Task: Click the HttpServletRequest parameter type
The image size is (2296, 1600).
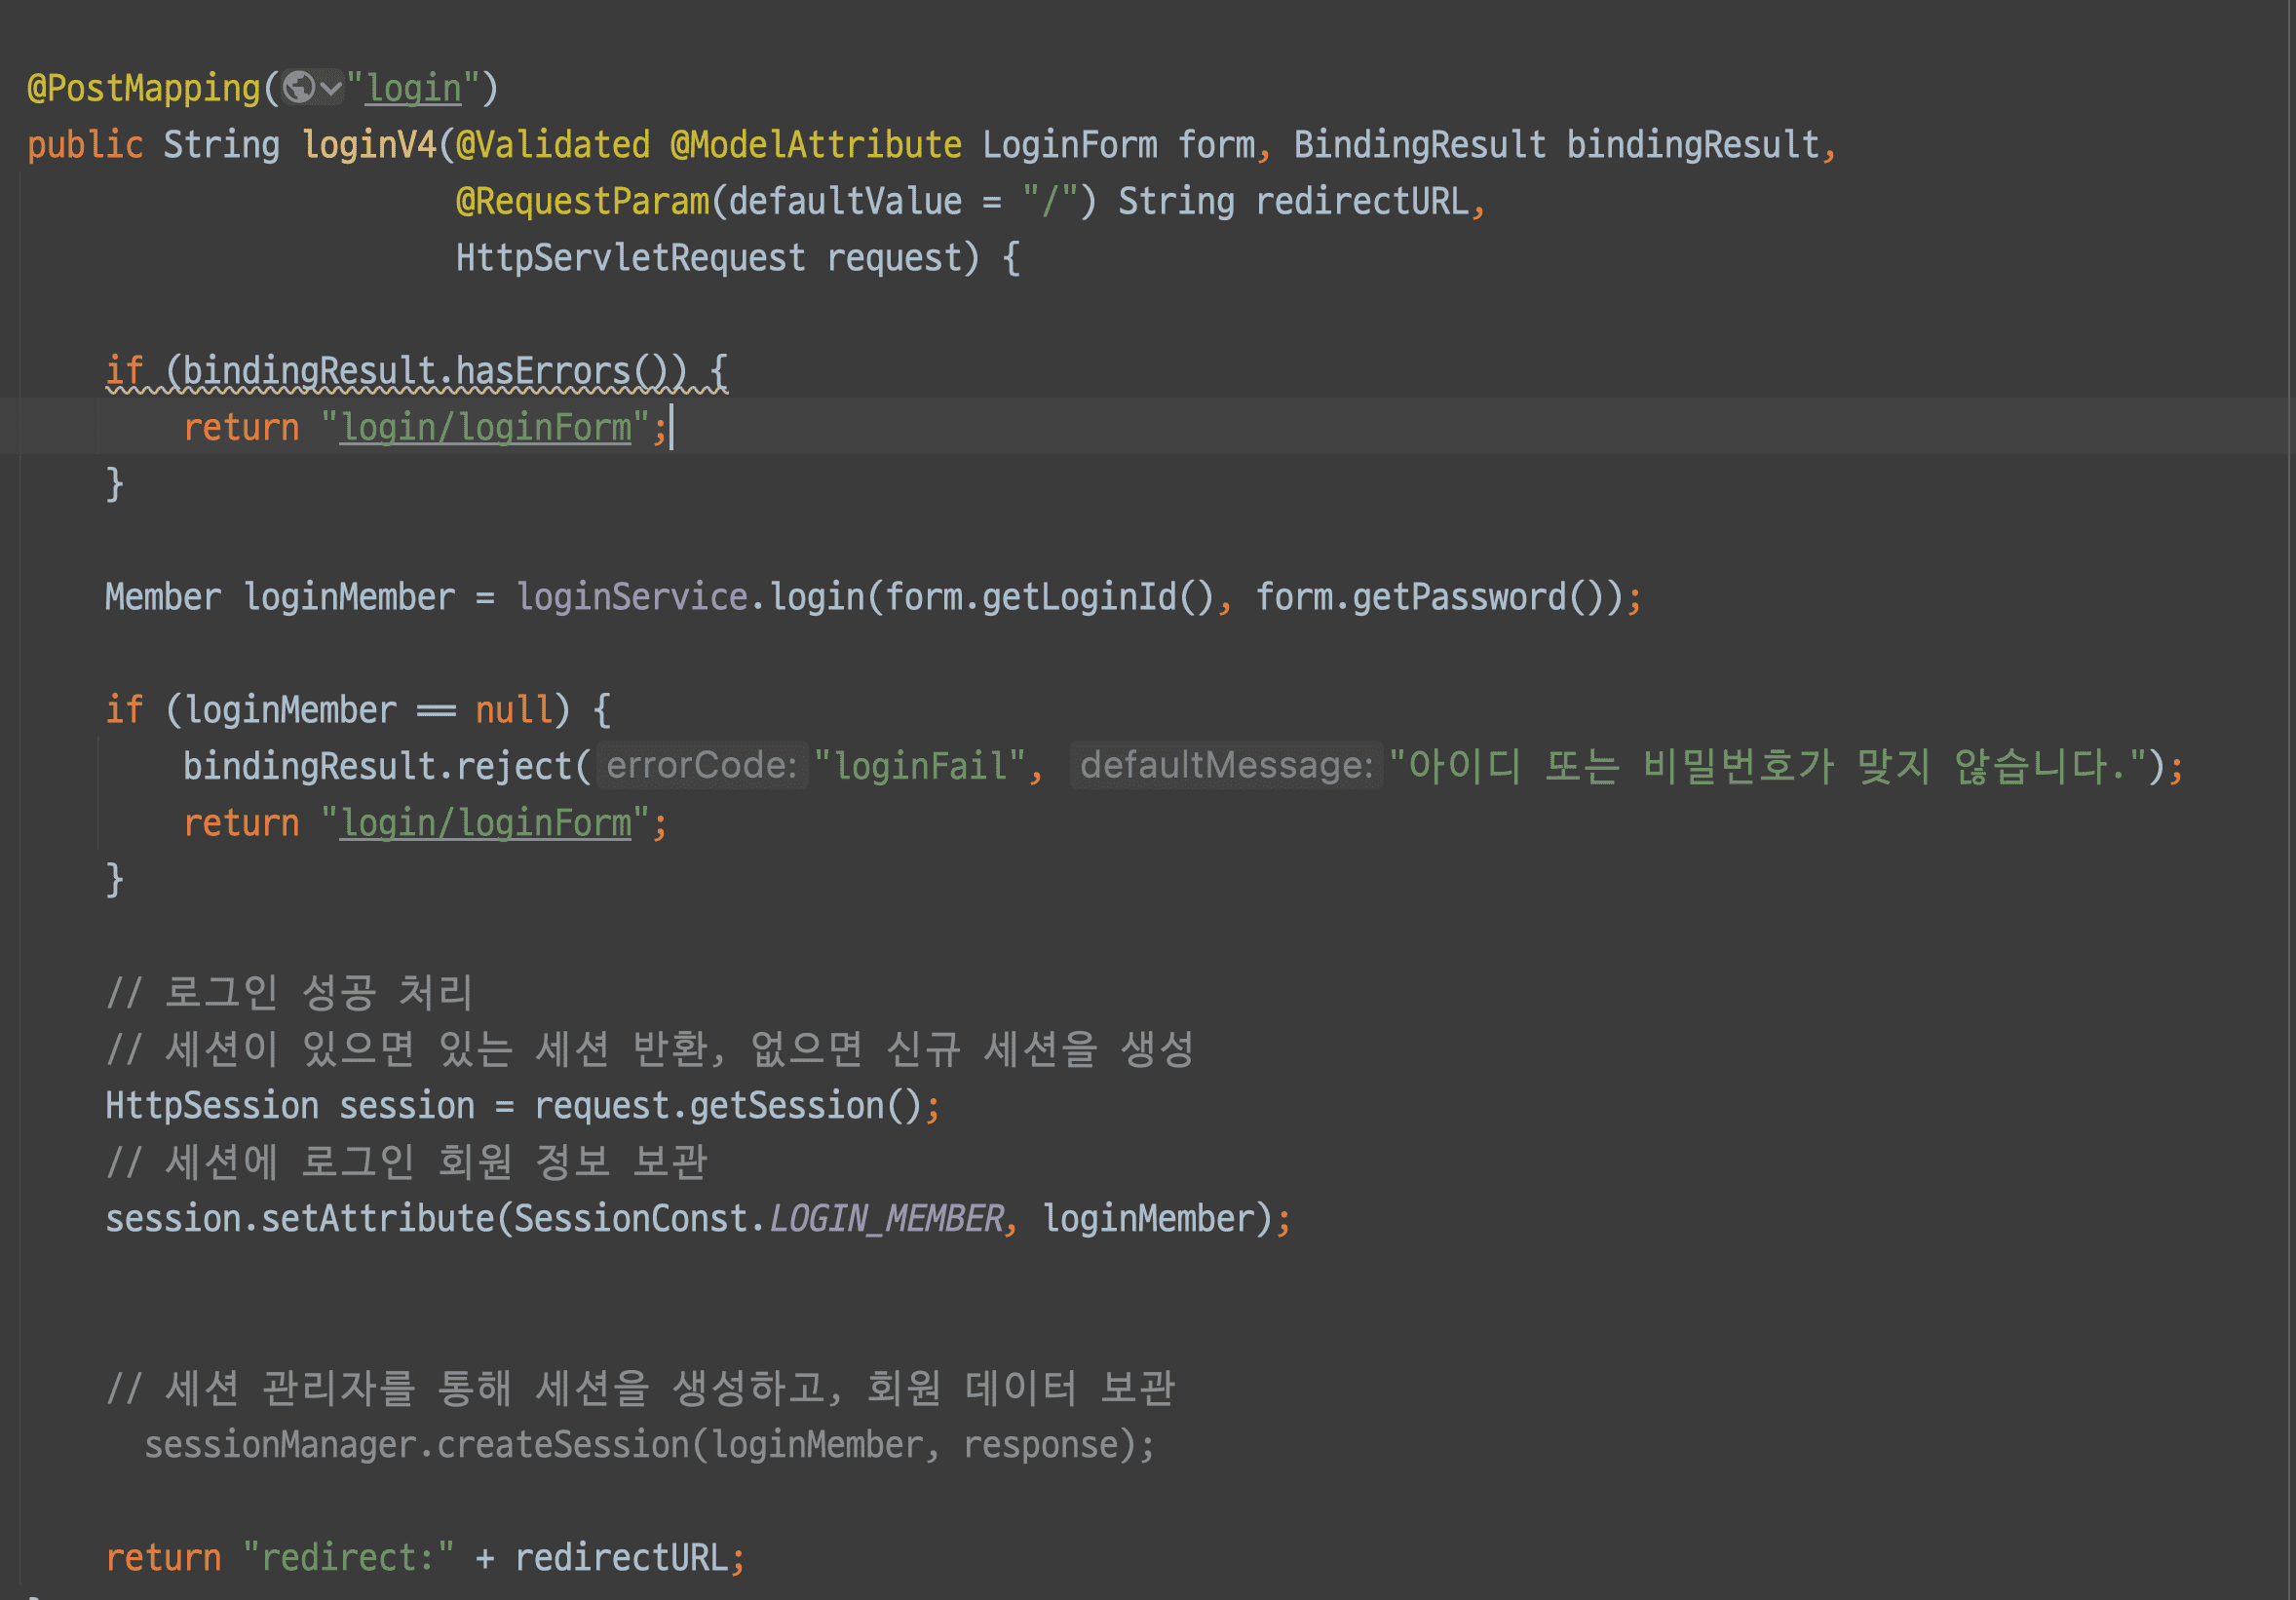Action: (630, 259)
